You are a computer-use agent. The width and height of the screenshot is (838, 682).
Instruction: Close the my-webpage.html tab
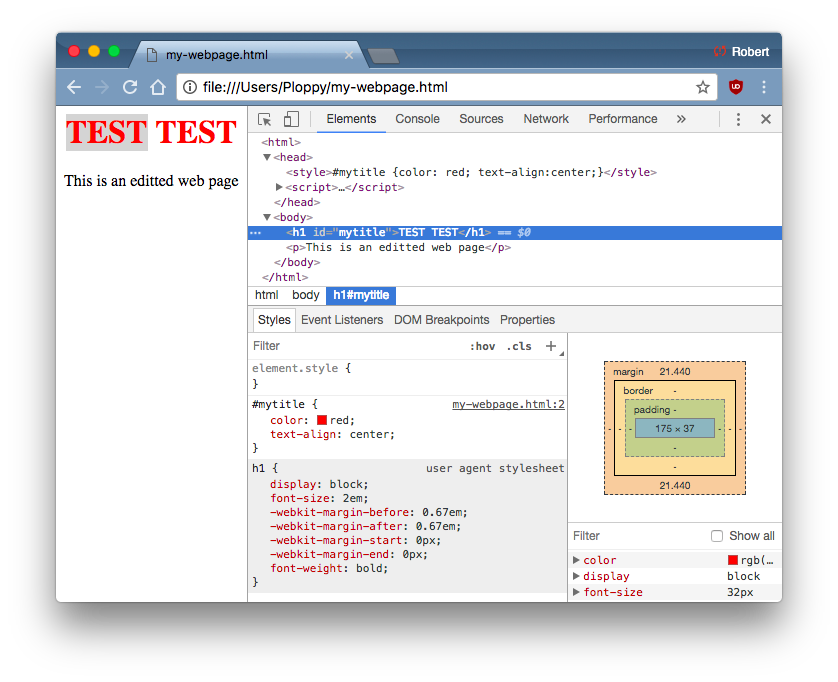click(348, 55)
